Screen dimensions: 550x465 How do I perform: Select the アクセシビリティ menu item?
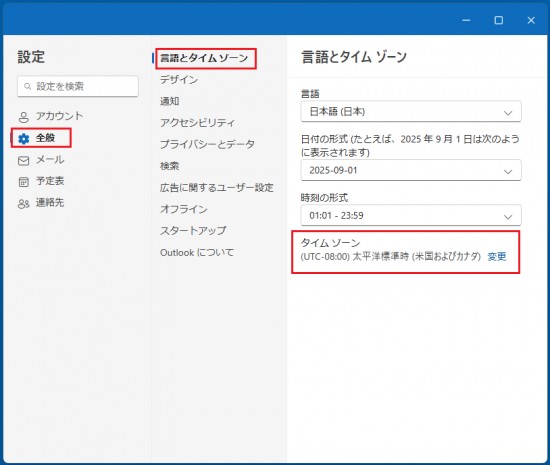click(197, 123)
